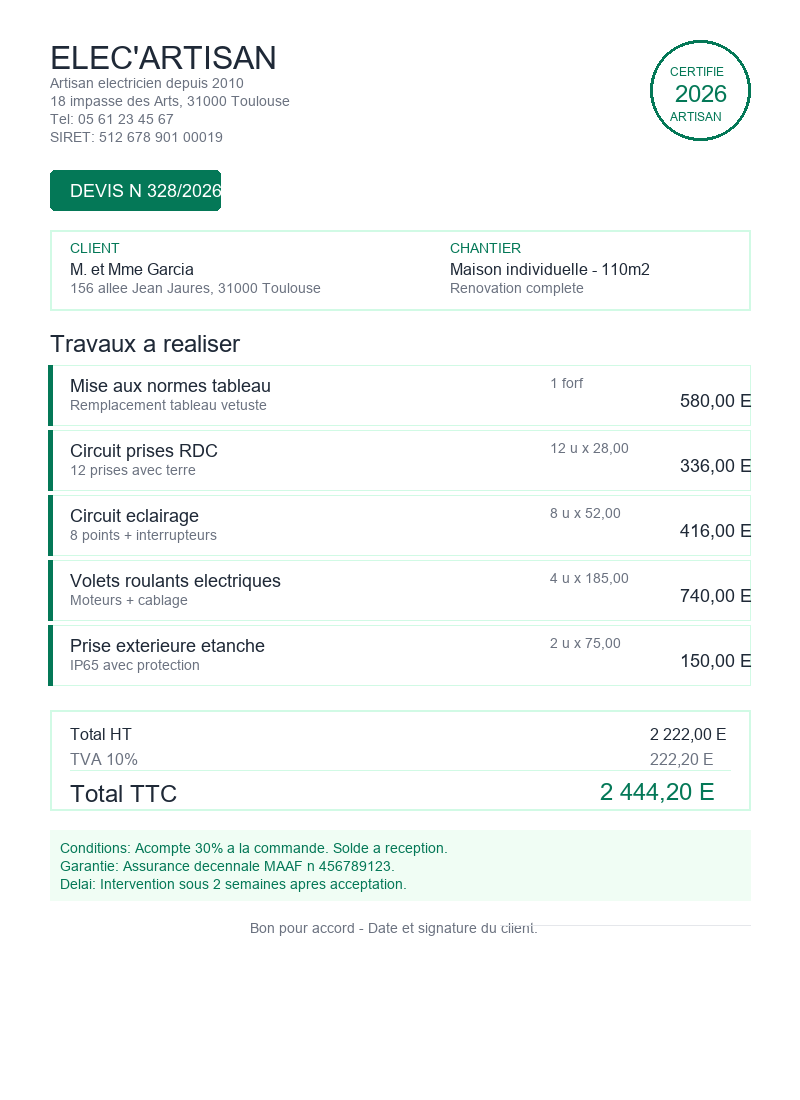
Task: Click the 4 u x 185,00 quantity
Action: tap(589, 578)
